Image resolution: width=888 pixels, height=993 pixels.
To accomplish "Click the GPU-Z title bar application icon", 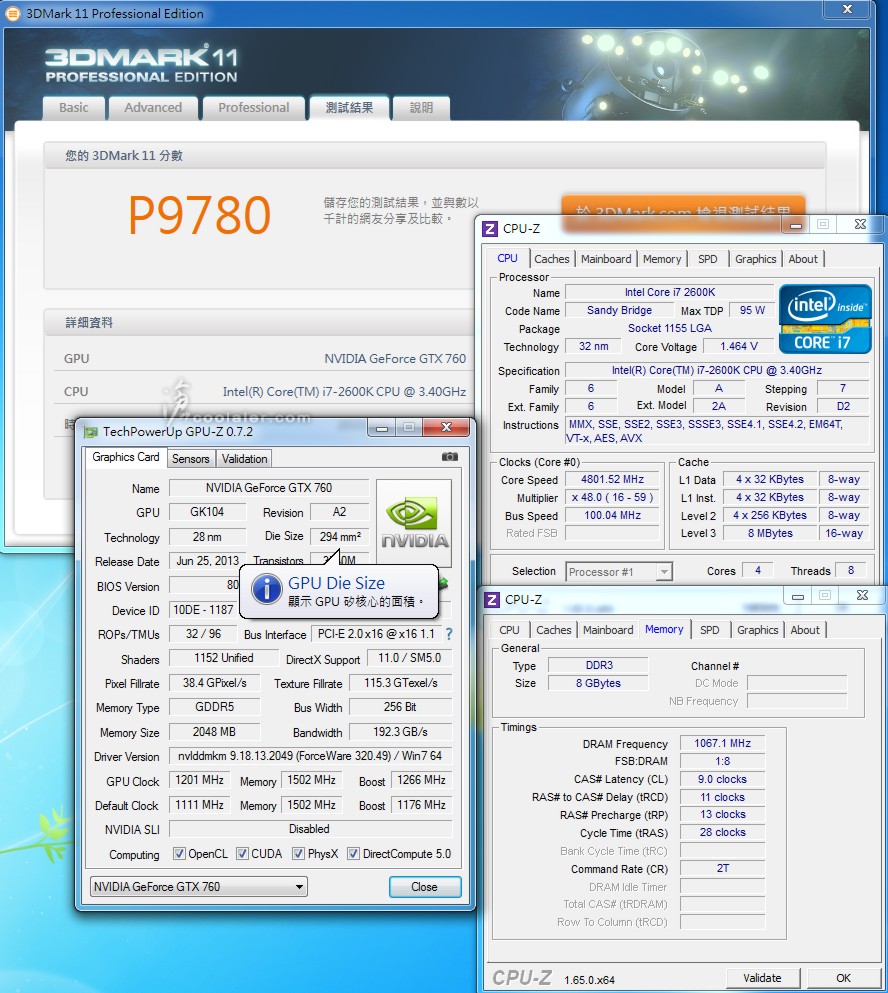I will point(91,432).
